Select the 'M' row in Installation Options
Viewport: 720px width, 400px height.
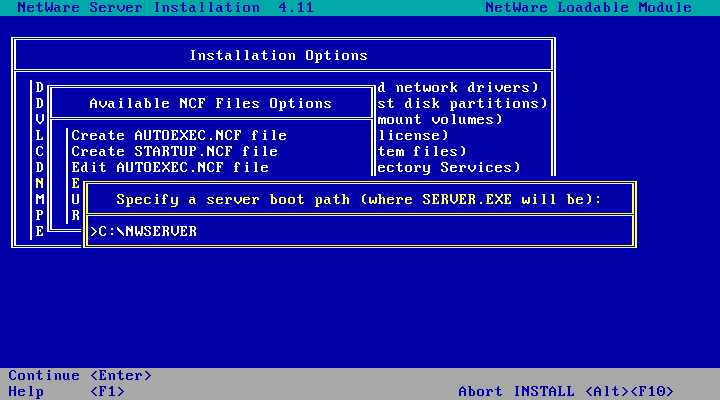[x=39, y=199]
